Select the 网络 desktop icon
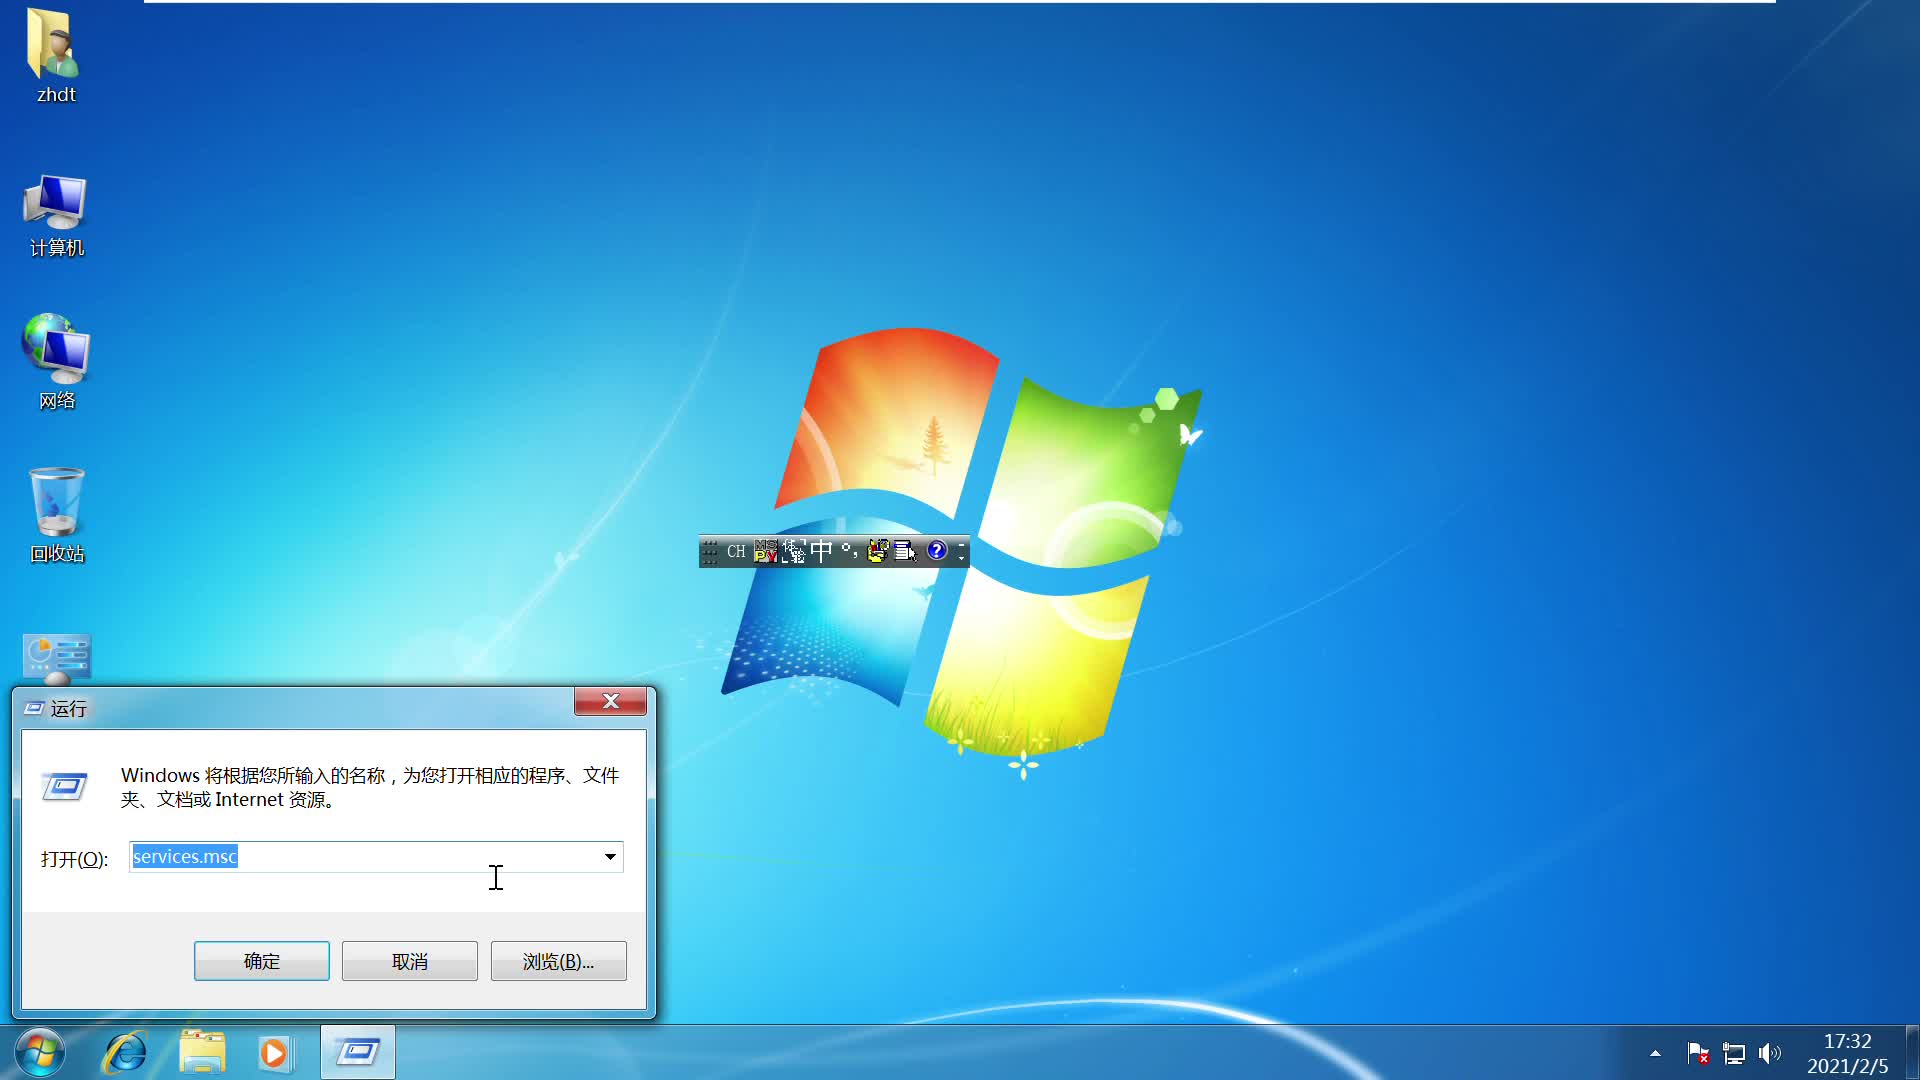1920x1080 pixels. point(56,361)
